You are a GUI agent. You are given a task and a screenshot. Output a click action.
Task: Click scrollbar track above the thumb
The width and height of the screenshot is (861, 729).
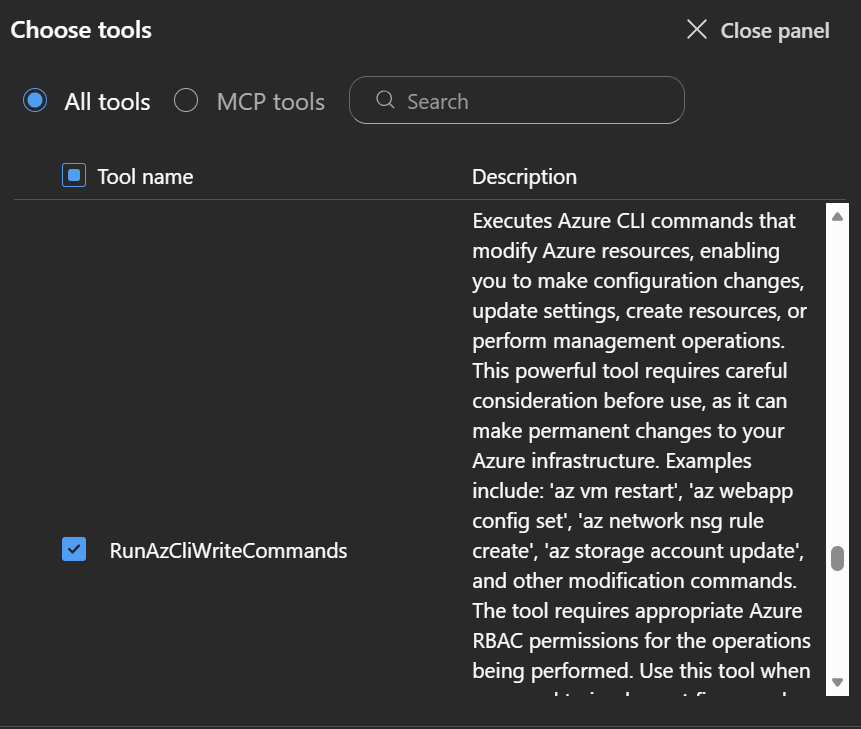(838, 380)
